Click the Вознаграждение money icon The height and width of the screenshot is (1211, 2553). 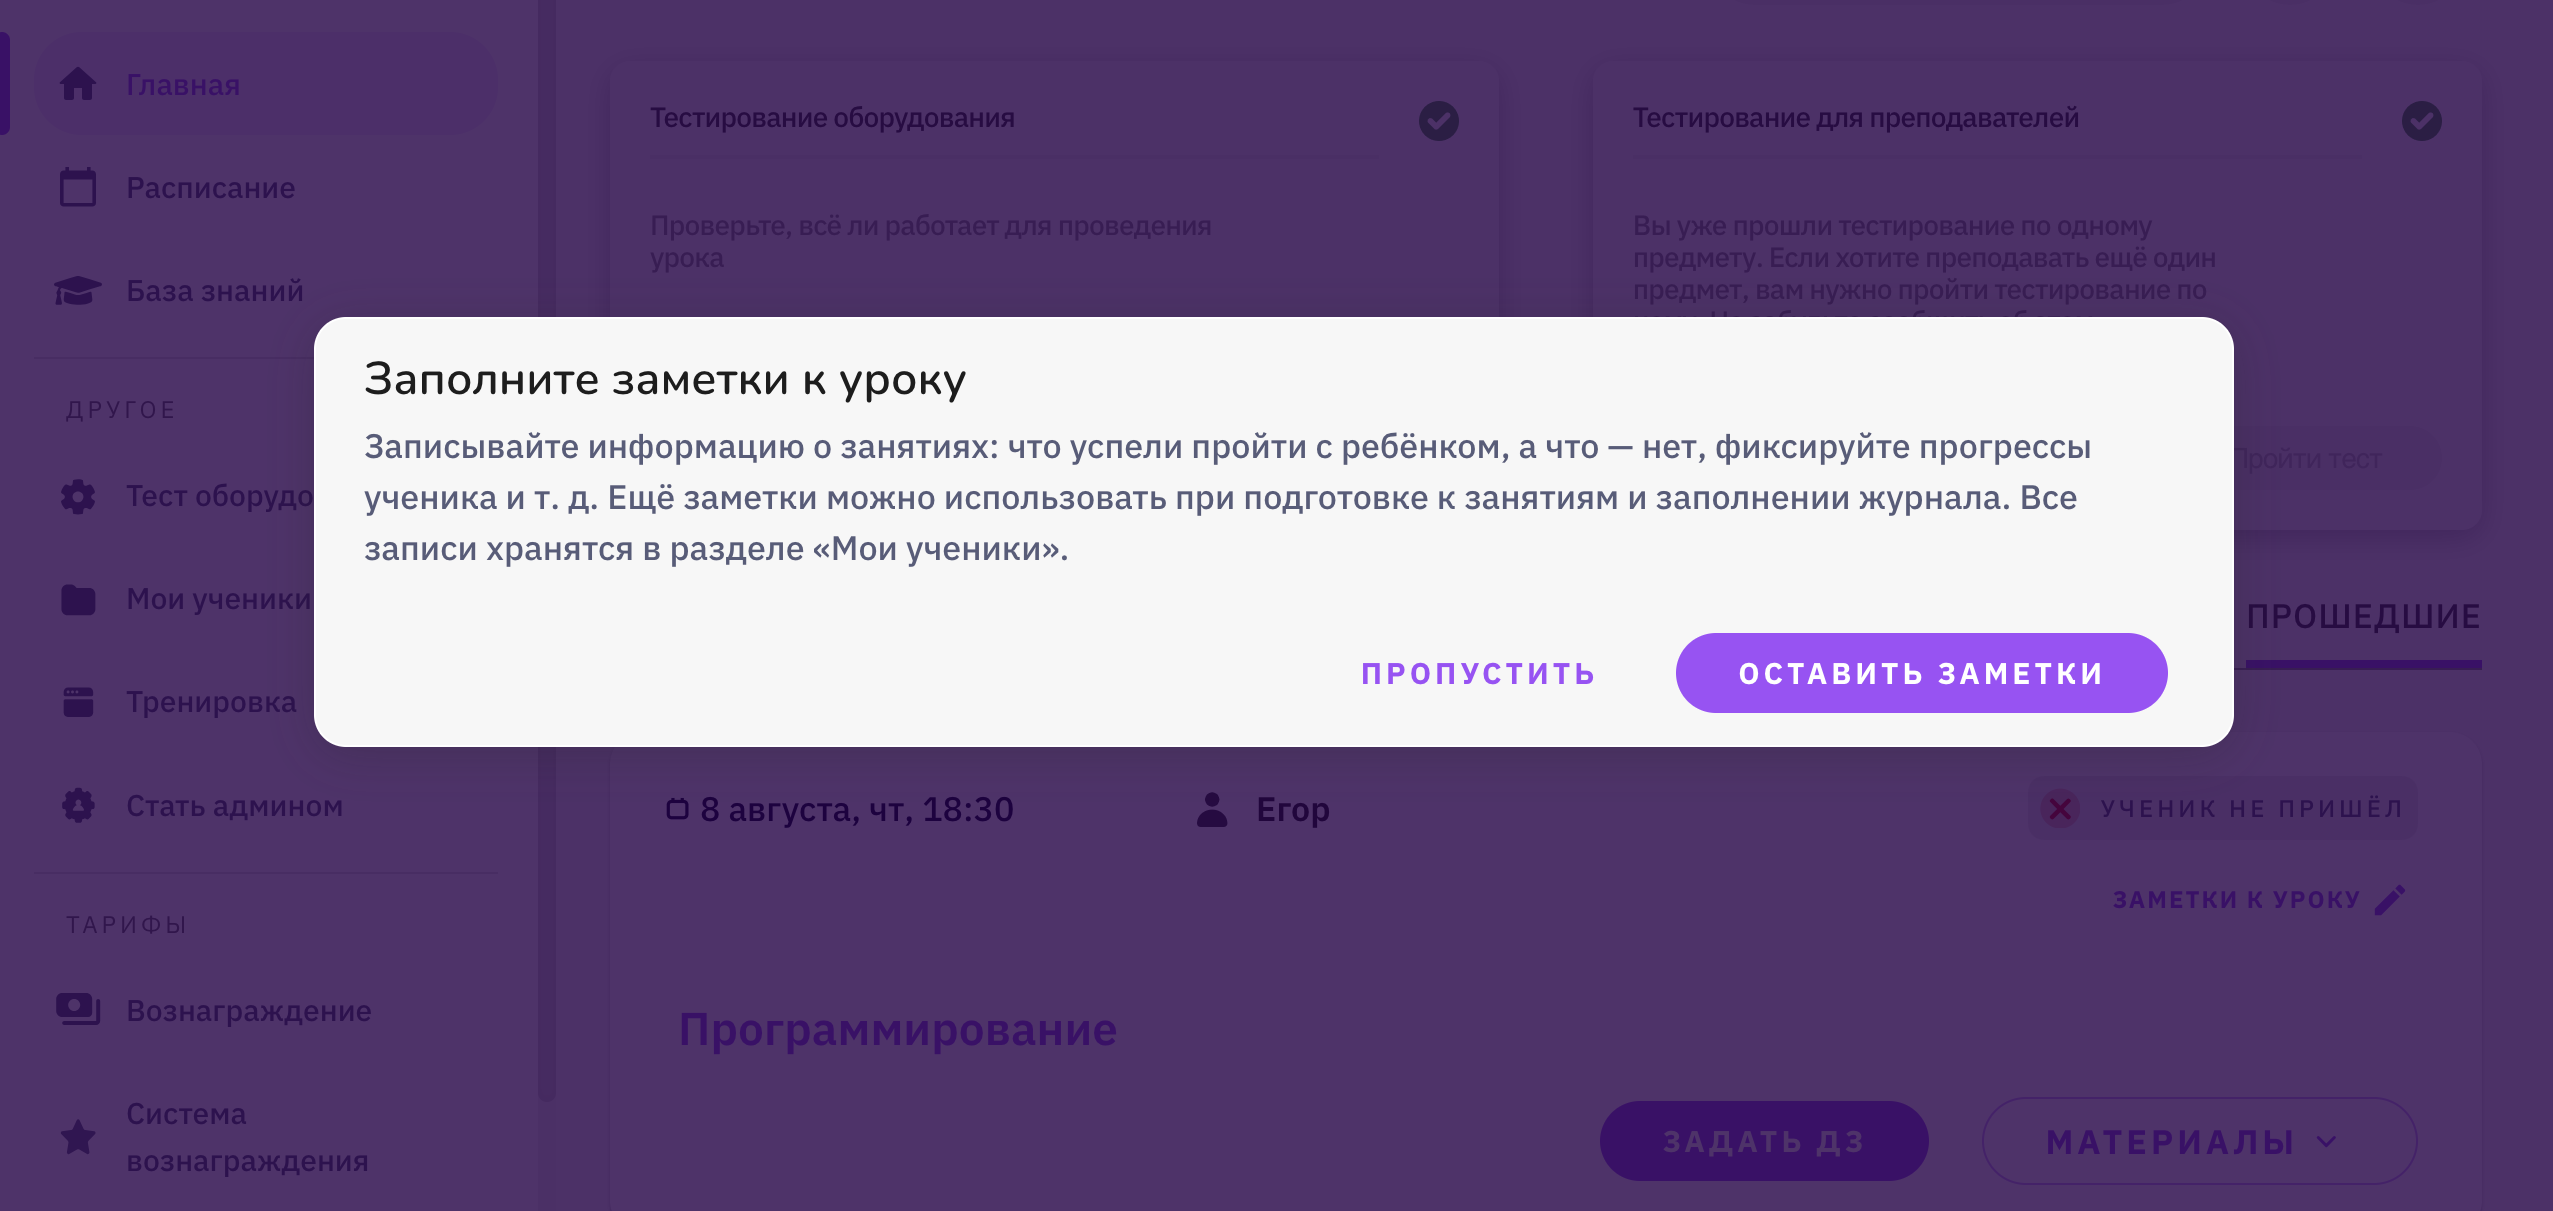[78, 1010]
